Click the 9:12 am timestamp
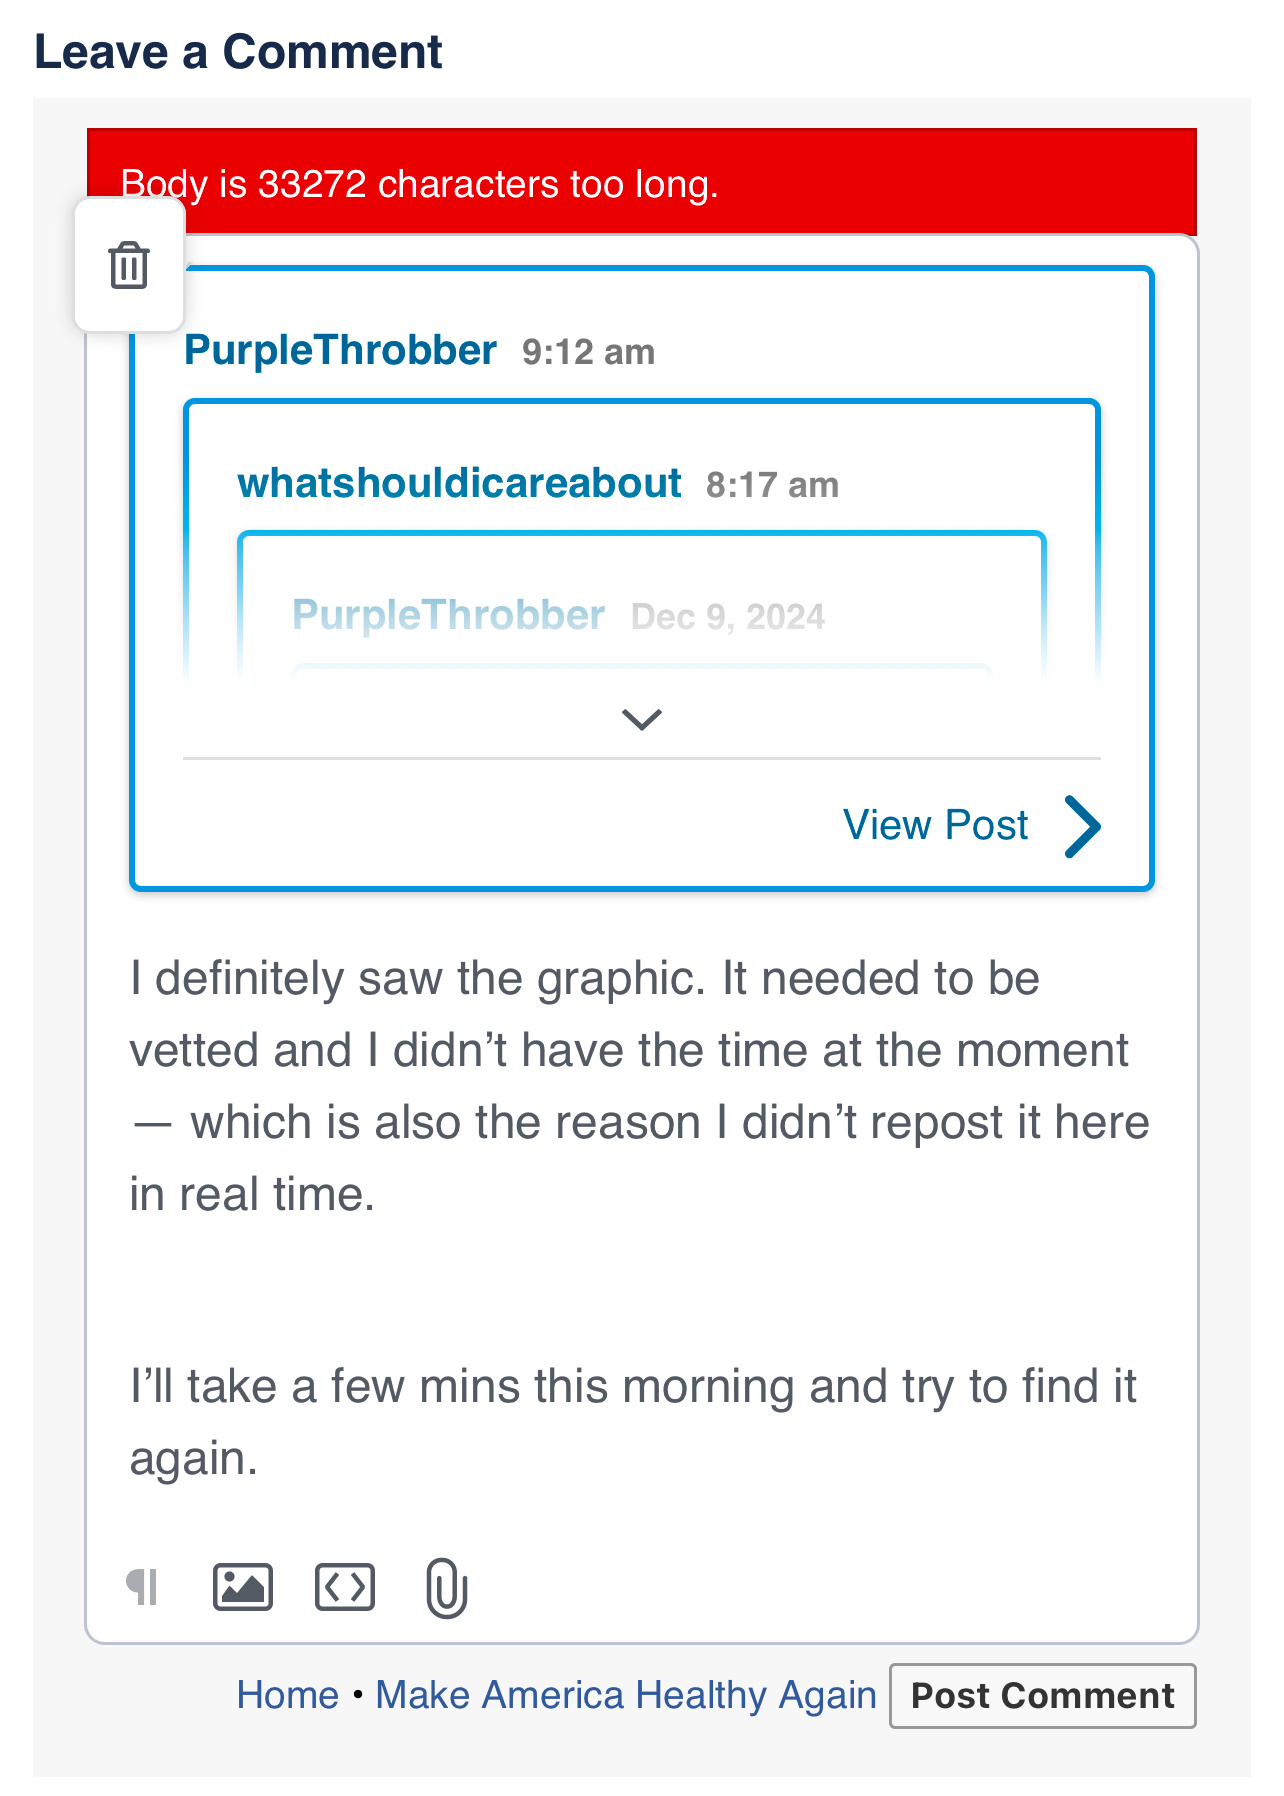 (x=588, y=353)
